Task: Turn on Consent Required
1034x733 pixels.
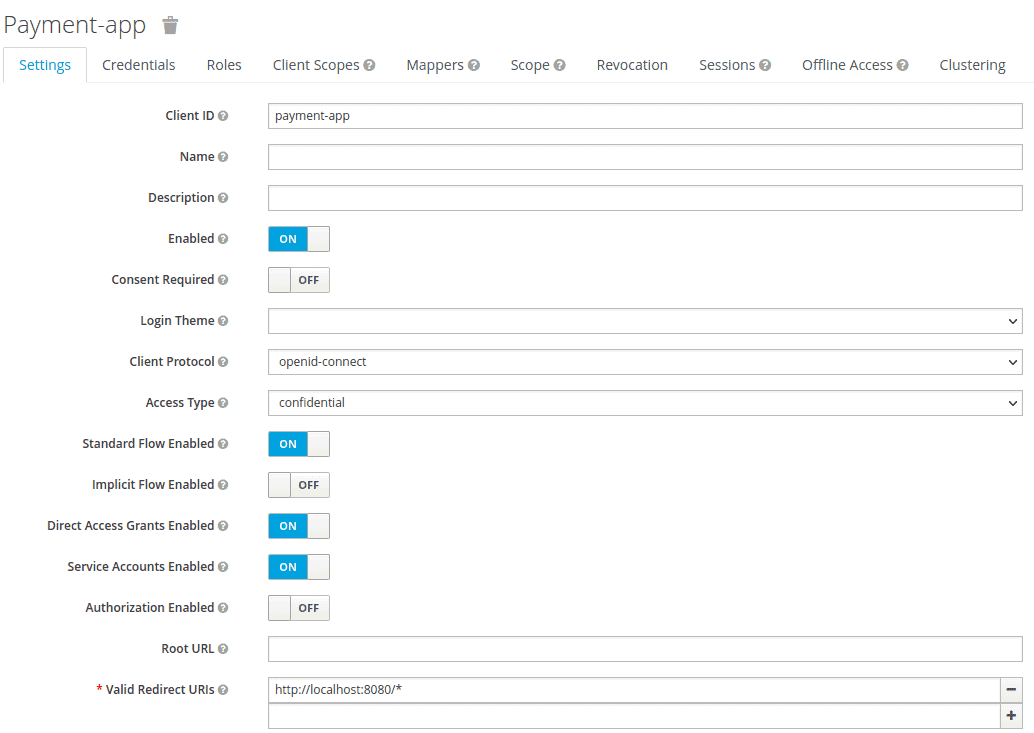Action: [299, 280]
